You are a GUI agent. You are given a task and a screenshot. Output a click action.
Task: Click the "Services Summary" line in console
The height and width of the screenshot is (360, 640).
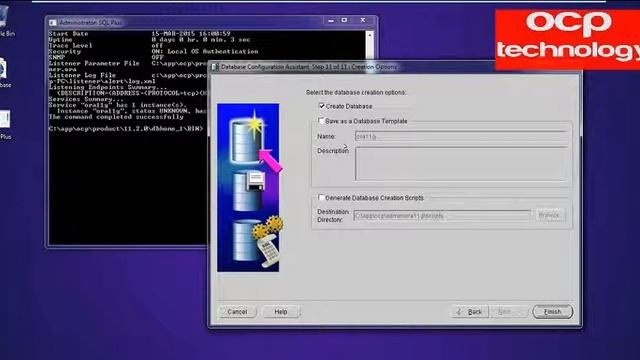tap(86, 99)
